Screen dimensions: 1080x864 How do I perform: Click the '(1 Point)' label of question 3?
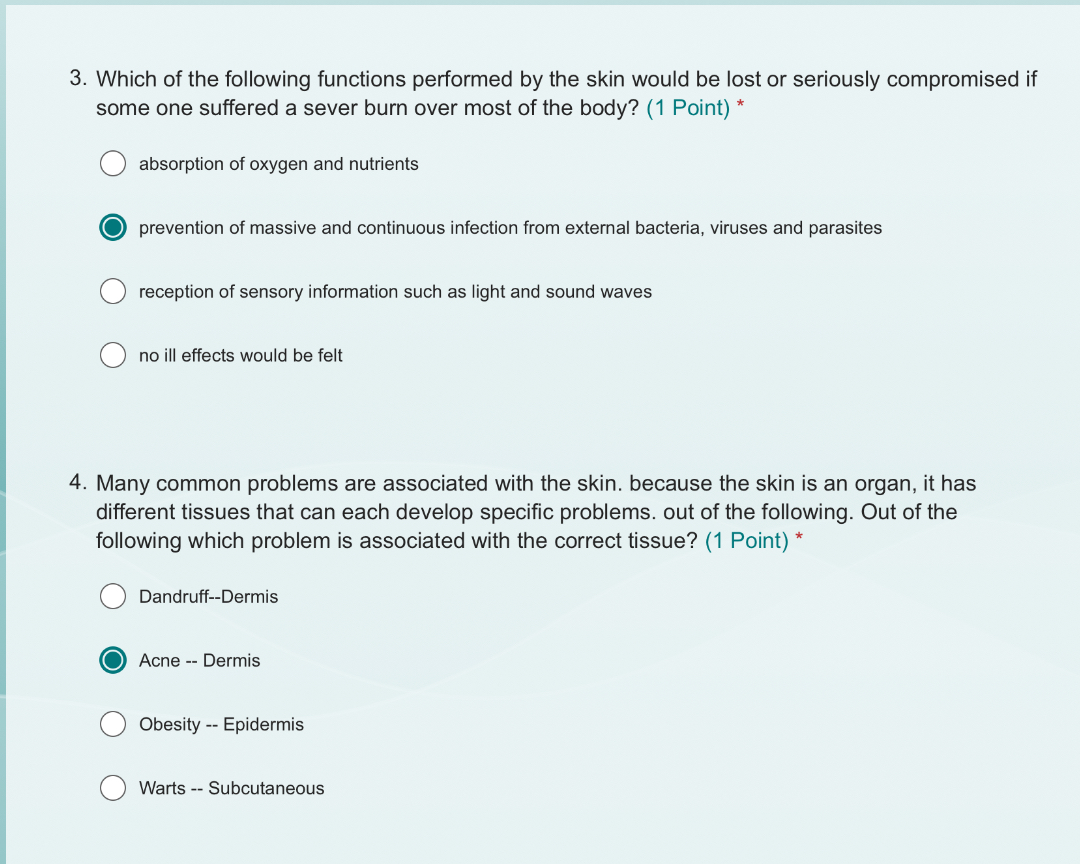coord(687,108)
